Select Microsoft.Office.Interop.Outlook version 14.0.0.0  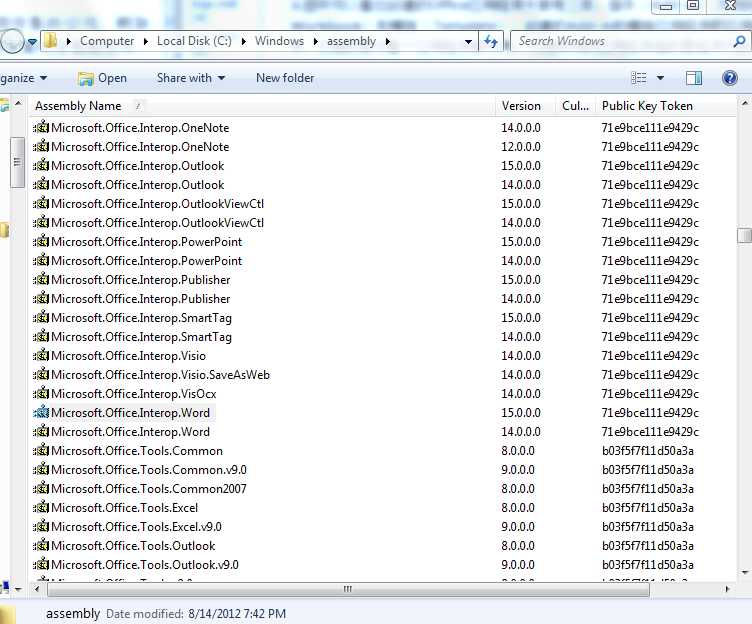pyautogui.click(x=138, y=185)
